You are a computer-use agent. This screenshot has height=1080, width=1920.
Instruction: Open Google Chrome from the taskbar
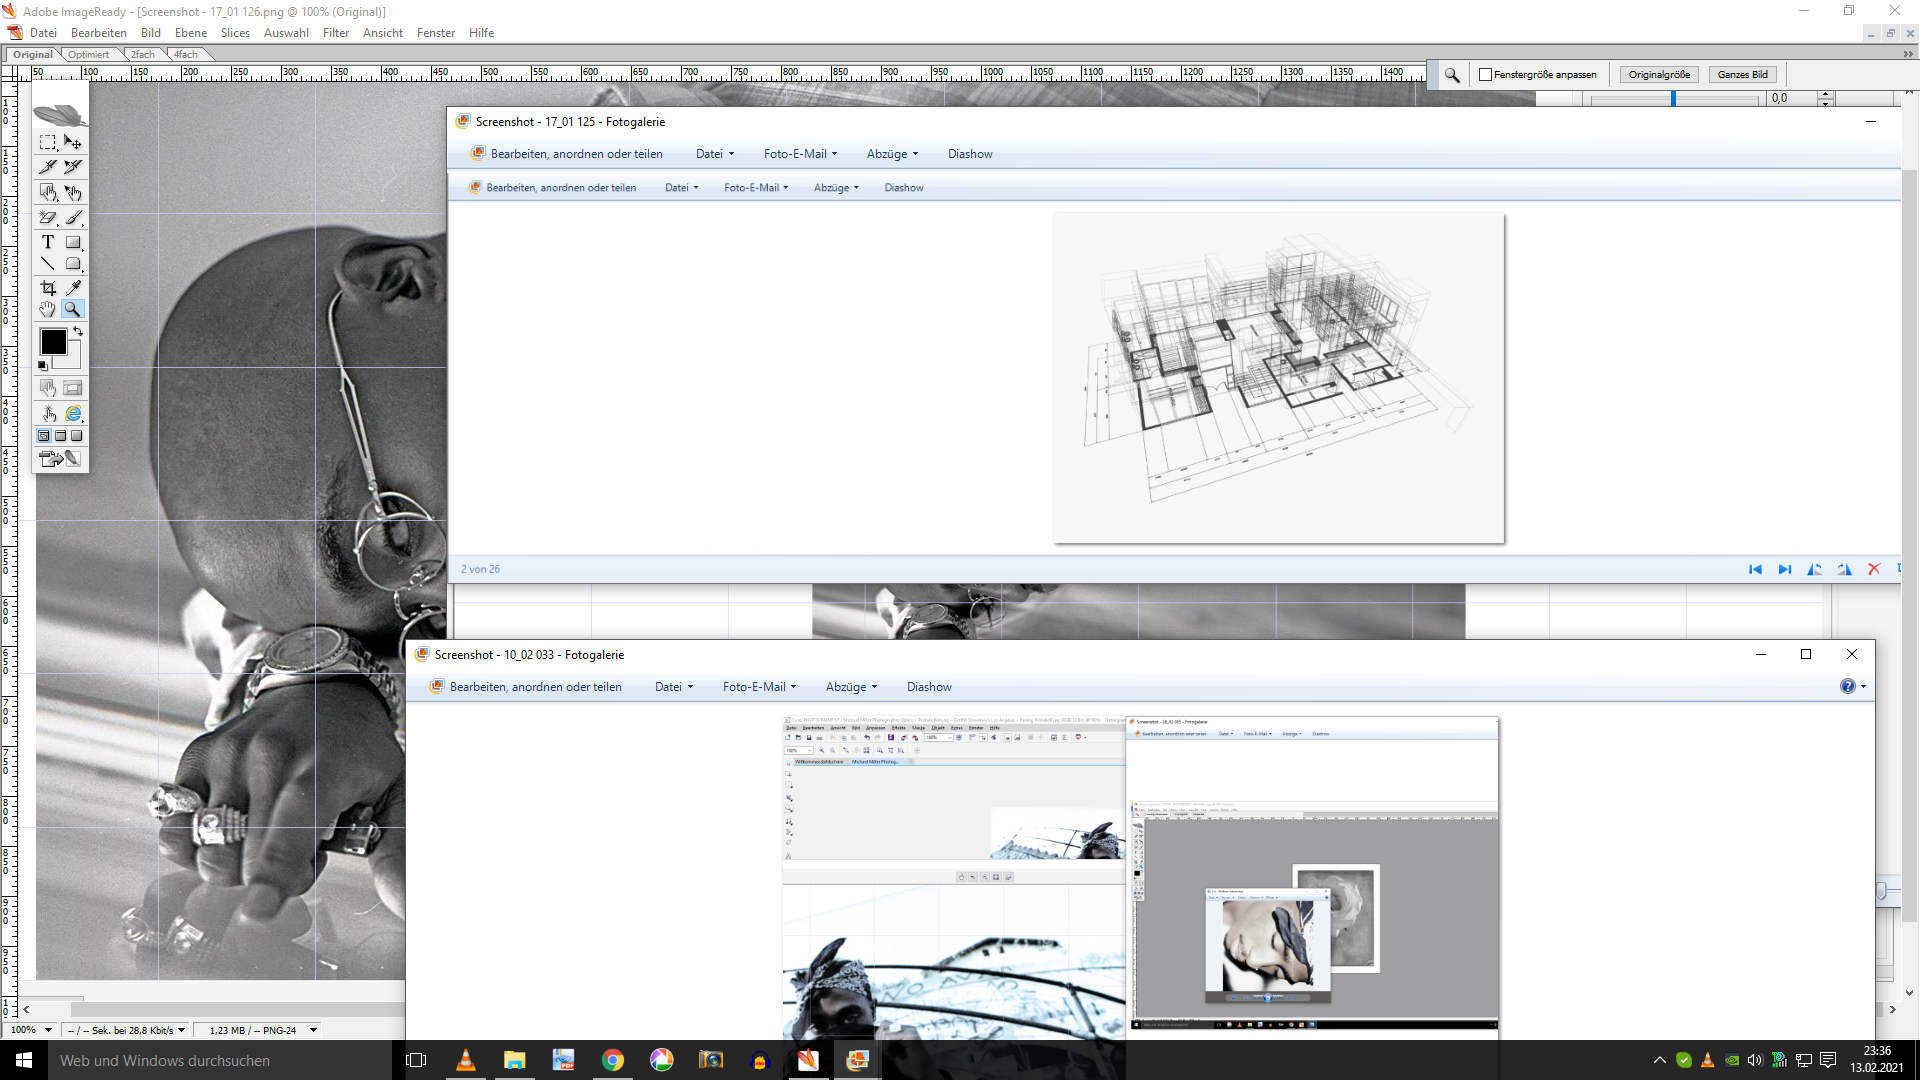[x=613, y=1061]
